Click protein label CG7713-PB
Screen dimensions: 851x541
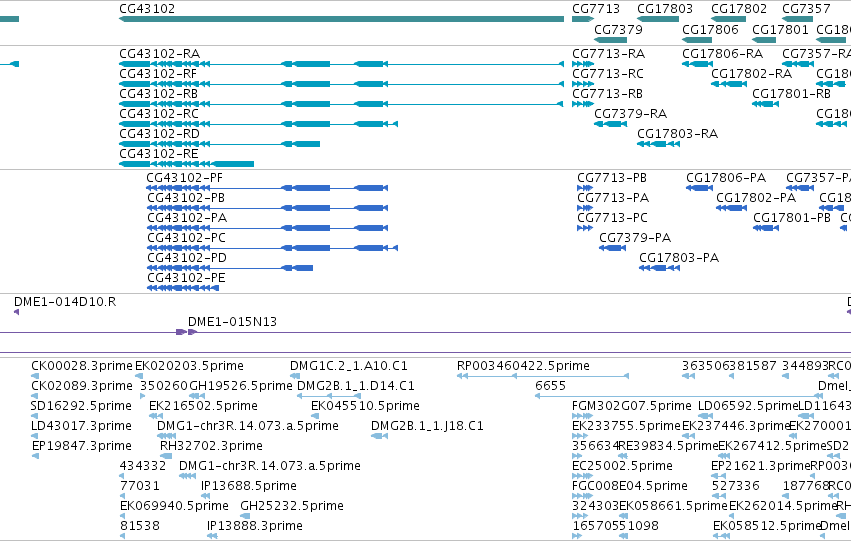[612, 178]
